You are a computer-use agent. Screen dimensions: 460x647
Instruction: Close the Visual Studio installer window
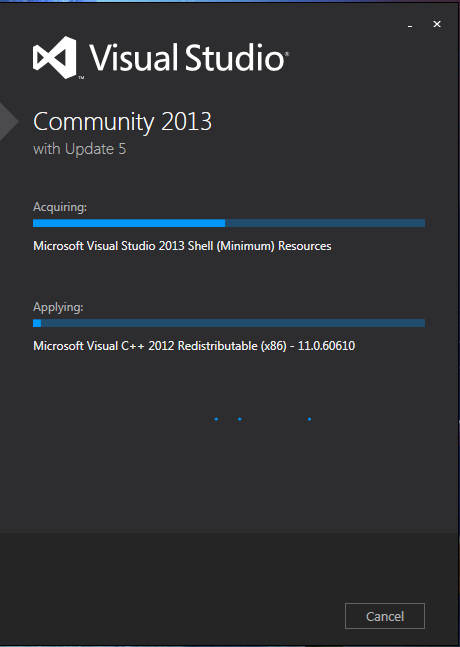coord(437,24)
